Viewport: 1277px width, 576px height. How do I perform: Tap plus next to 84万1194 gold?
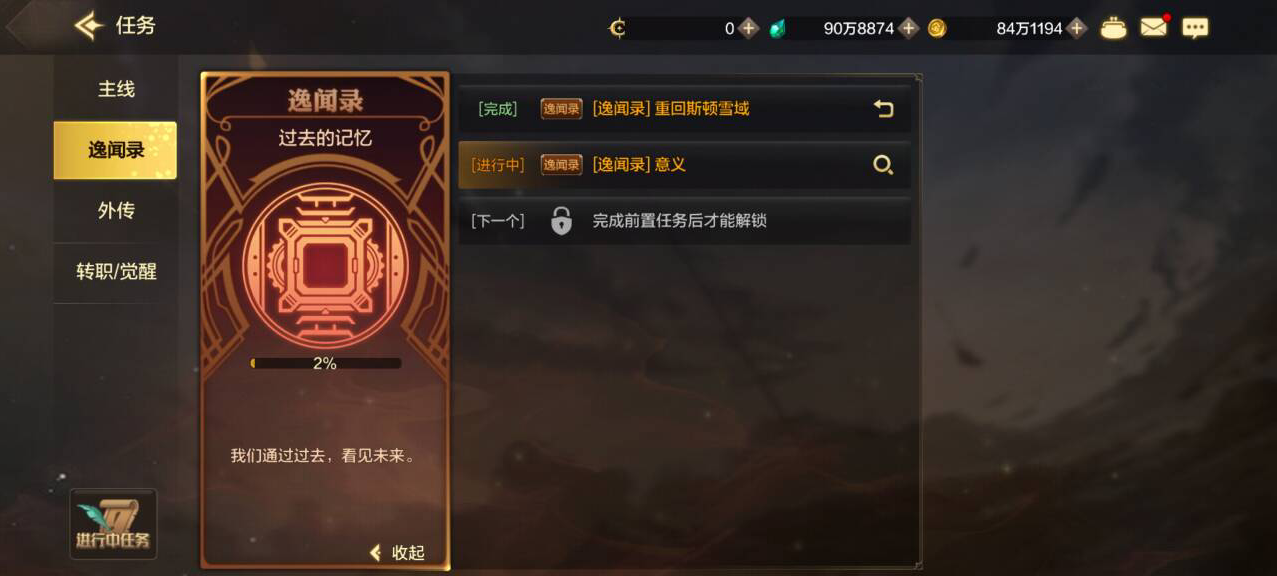pos(1076,28)
